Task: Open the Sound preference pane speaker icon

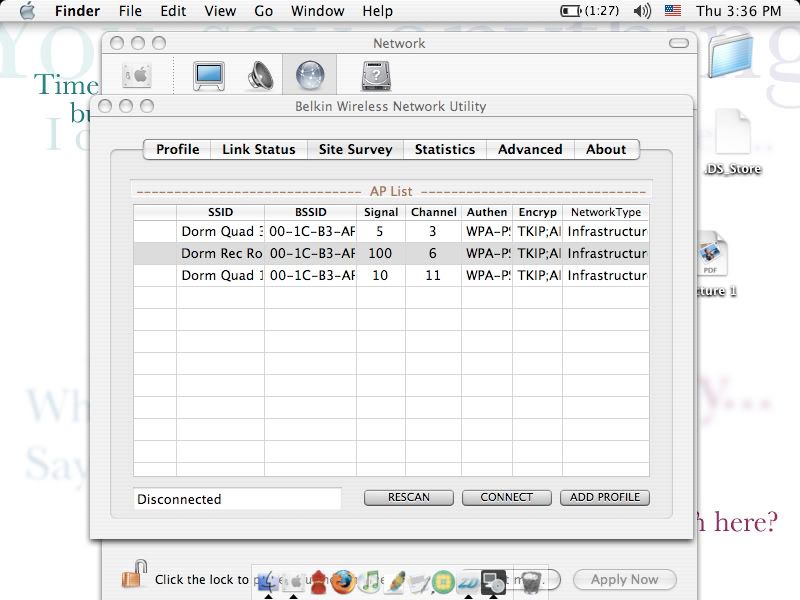Action: 260,76
